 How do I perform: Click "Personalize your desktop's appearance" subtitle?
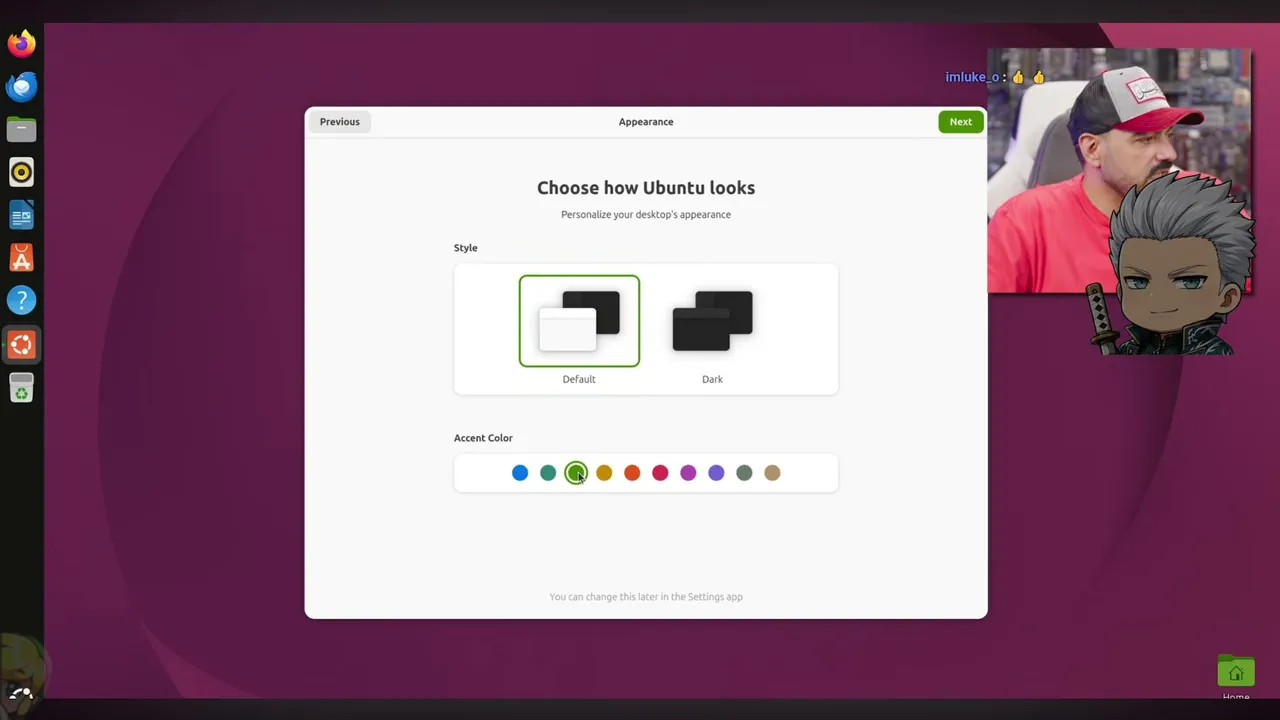coord(646,215)
